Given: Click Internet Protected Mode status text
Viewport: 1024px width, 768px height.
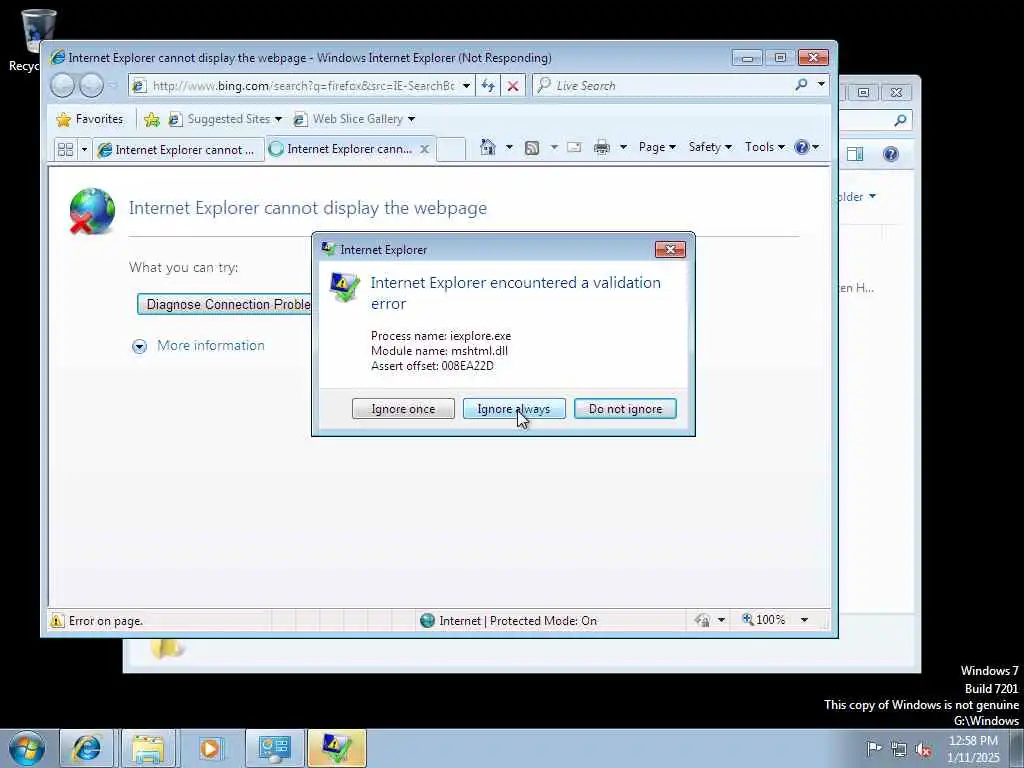Looking at the screenshot, I should point(518,620).
